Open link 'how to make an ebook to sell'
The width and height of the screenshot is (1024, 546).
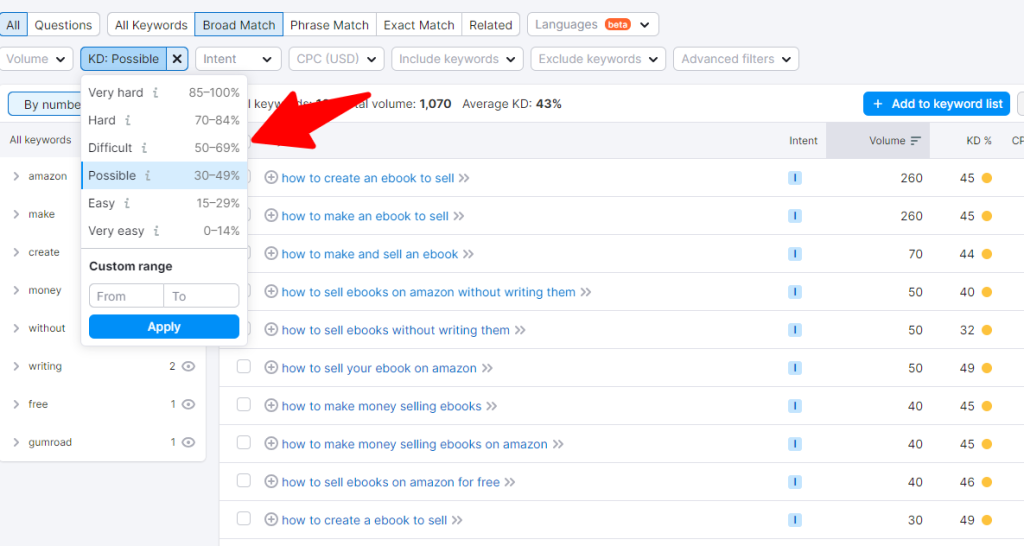pyautogui.click(x=365, y=216)
